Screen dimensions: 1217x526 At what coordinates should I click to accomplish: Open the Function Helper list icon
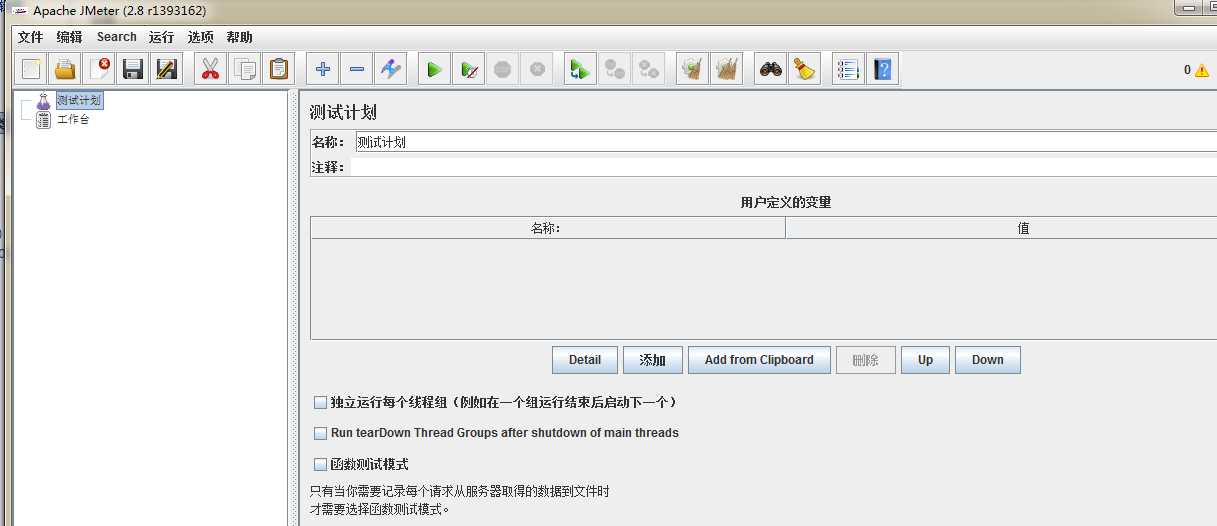click(848, 69)
